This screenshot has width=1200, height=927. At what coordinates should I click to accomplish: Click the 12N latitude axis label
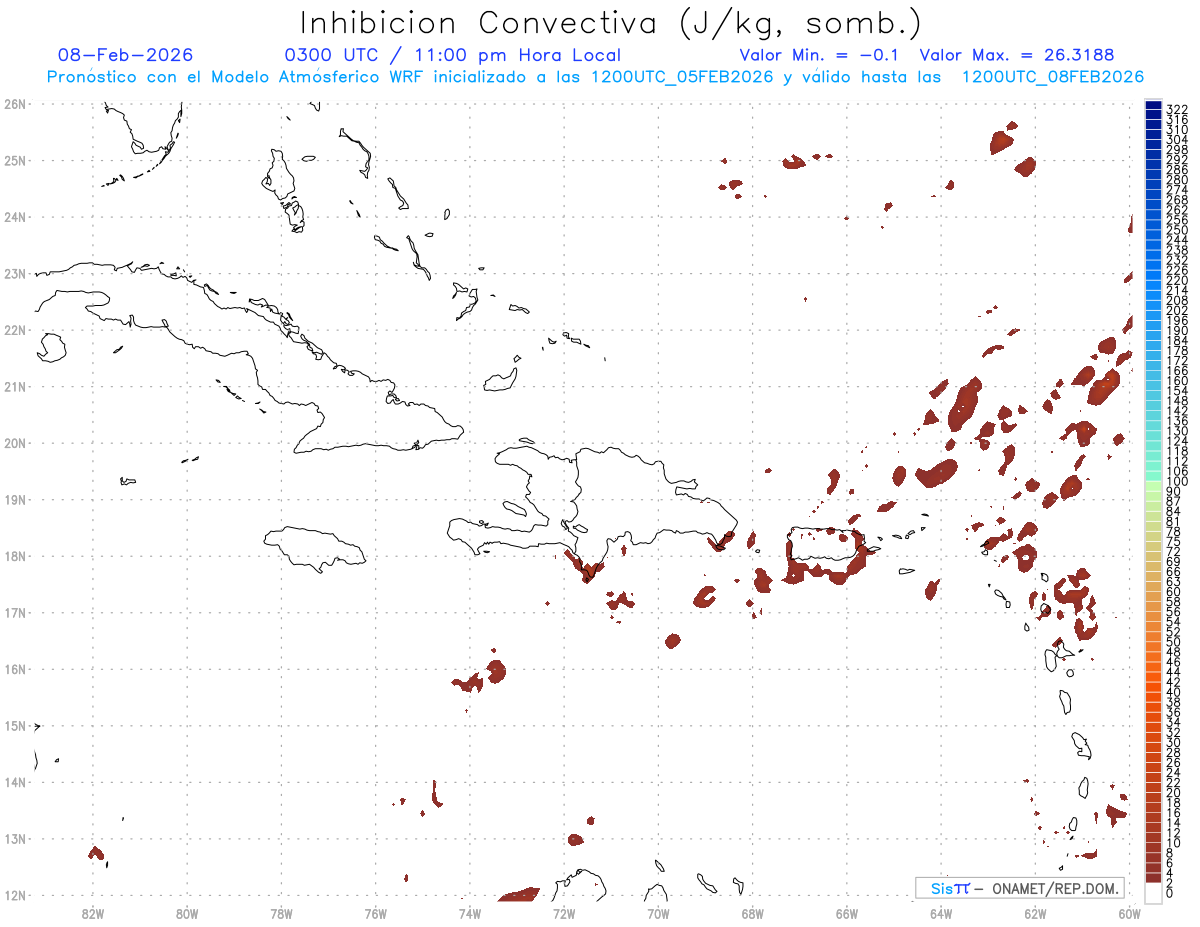pyautogui.click(x=15, y=895)
